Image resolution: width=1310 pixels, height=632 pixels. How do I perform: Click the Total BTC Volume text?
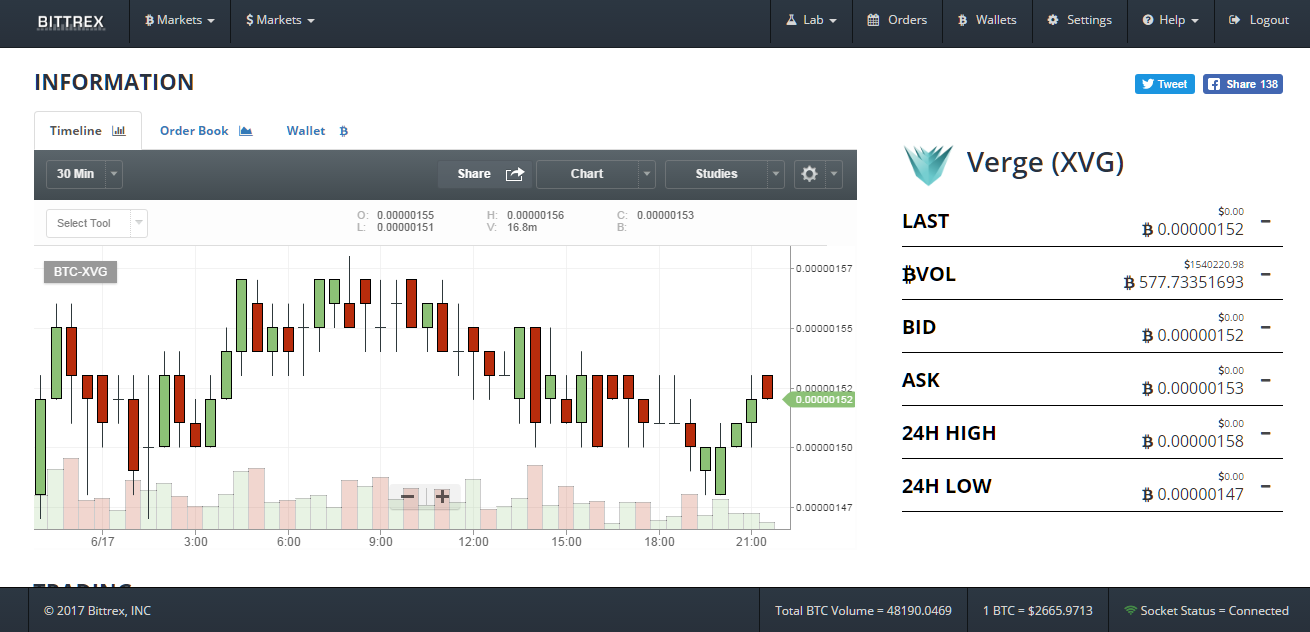tap(863, 610)
